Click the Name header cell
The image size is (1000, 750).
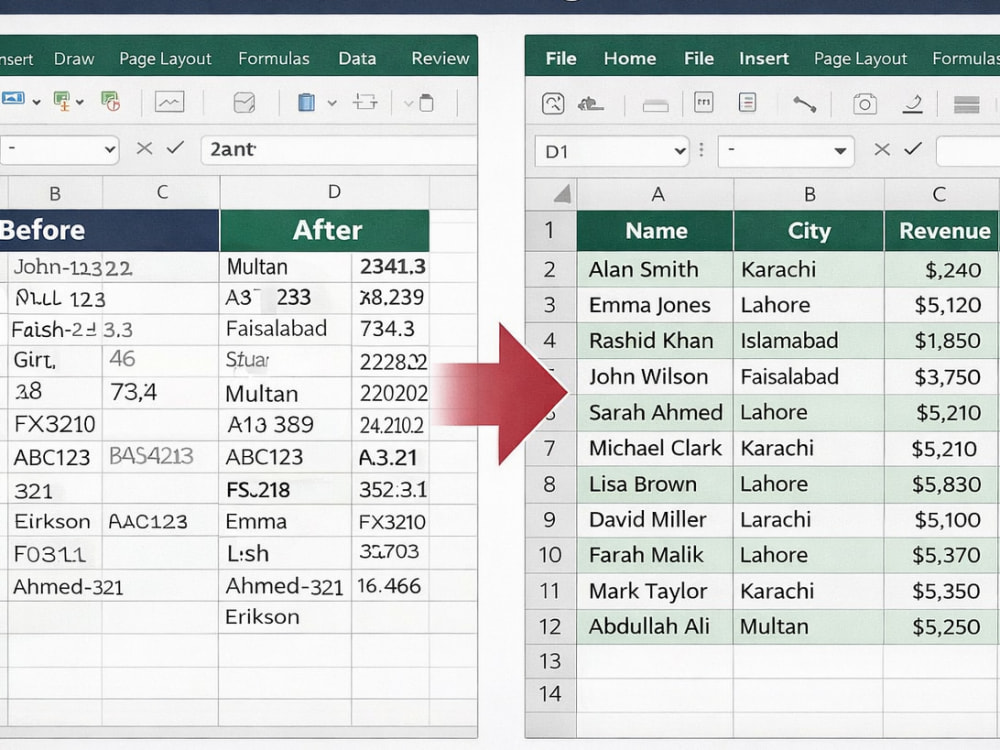click(656, 231)
